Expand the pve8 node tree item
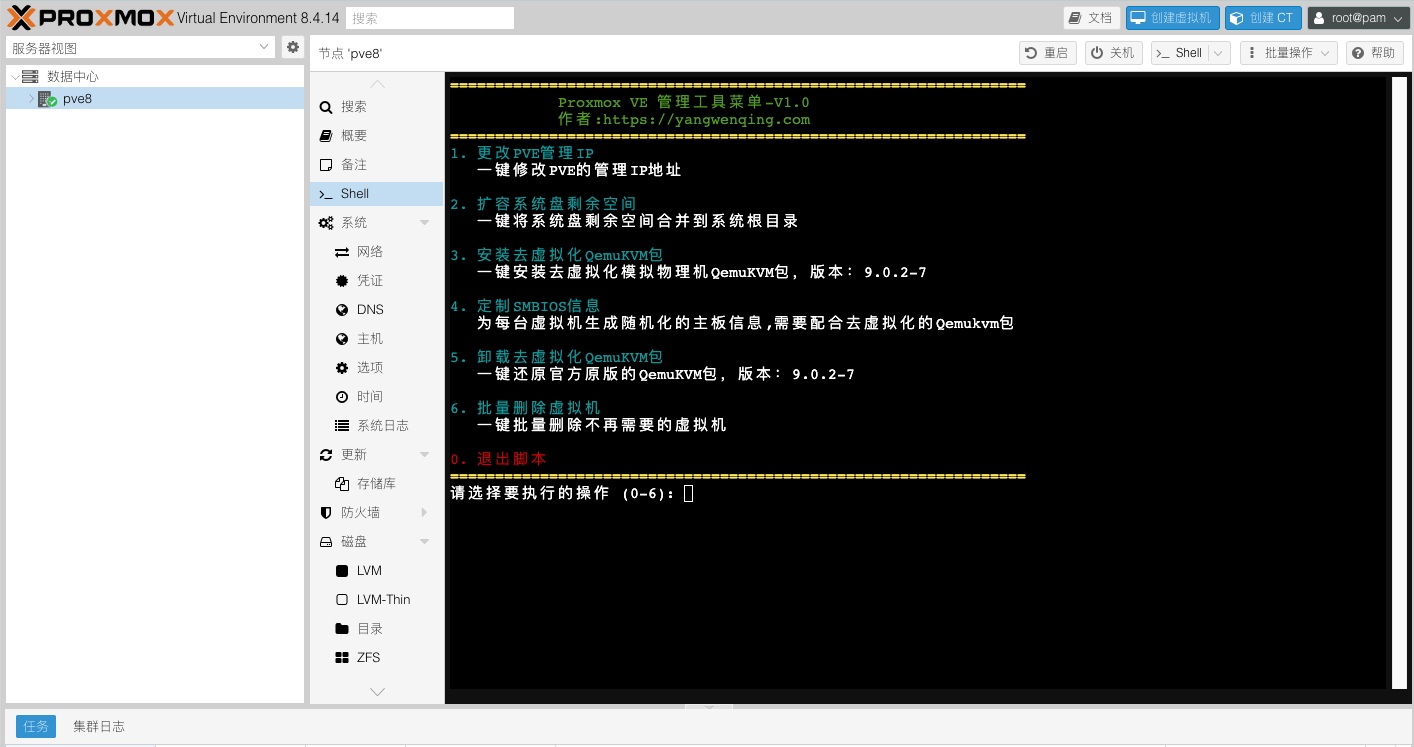Screen dimensions: 1414x747 pyautogui.click(x=31, y=99)
